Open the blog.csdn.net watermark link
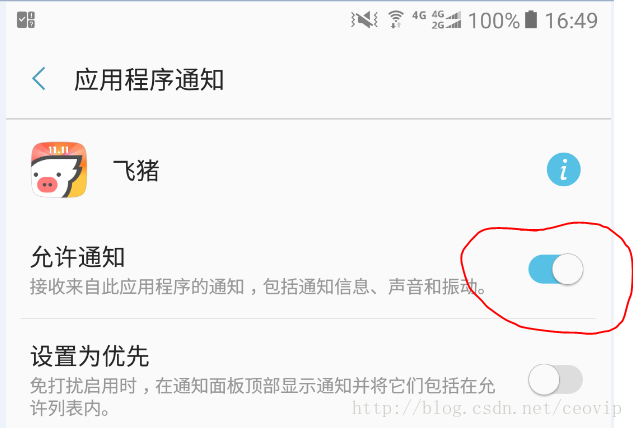Viewport: 633px width, 428px height. (487, 408)
